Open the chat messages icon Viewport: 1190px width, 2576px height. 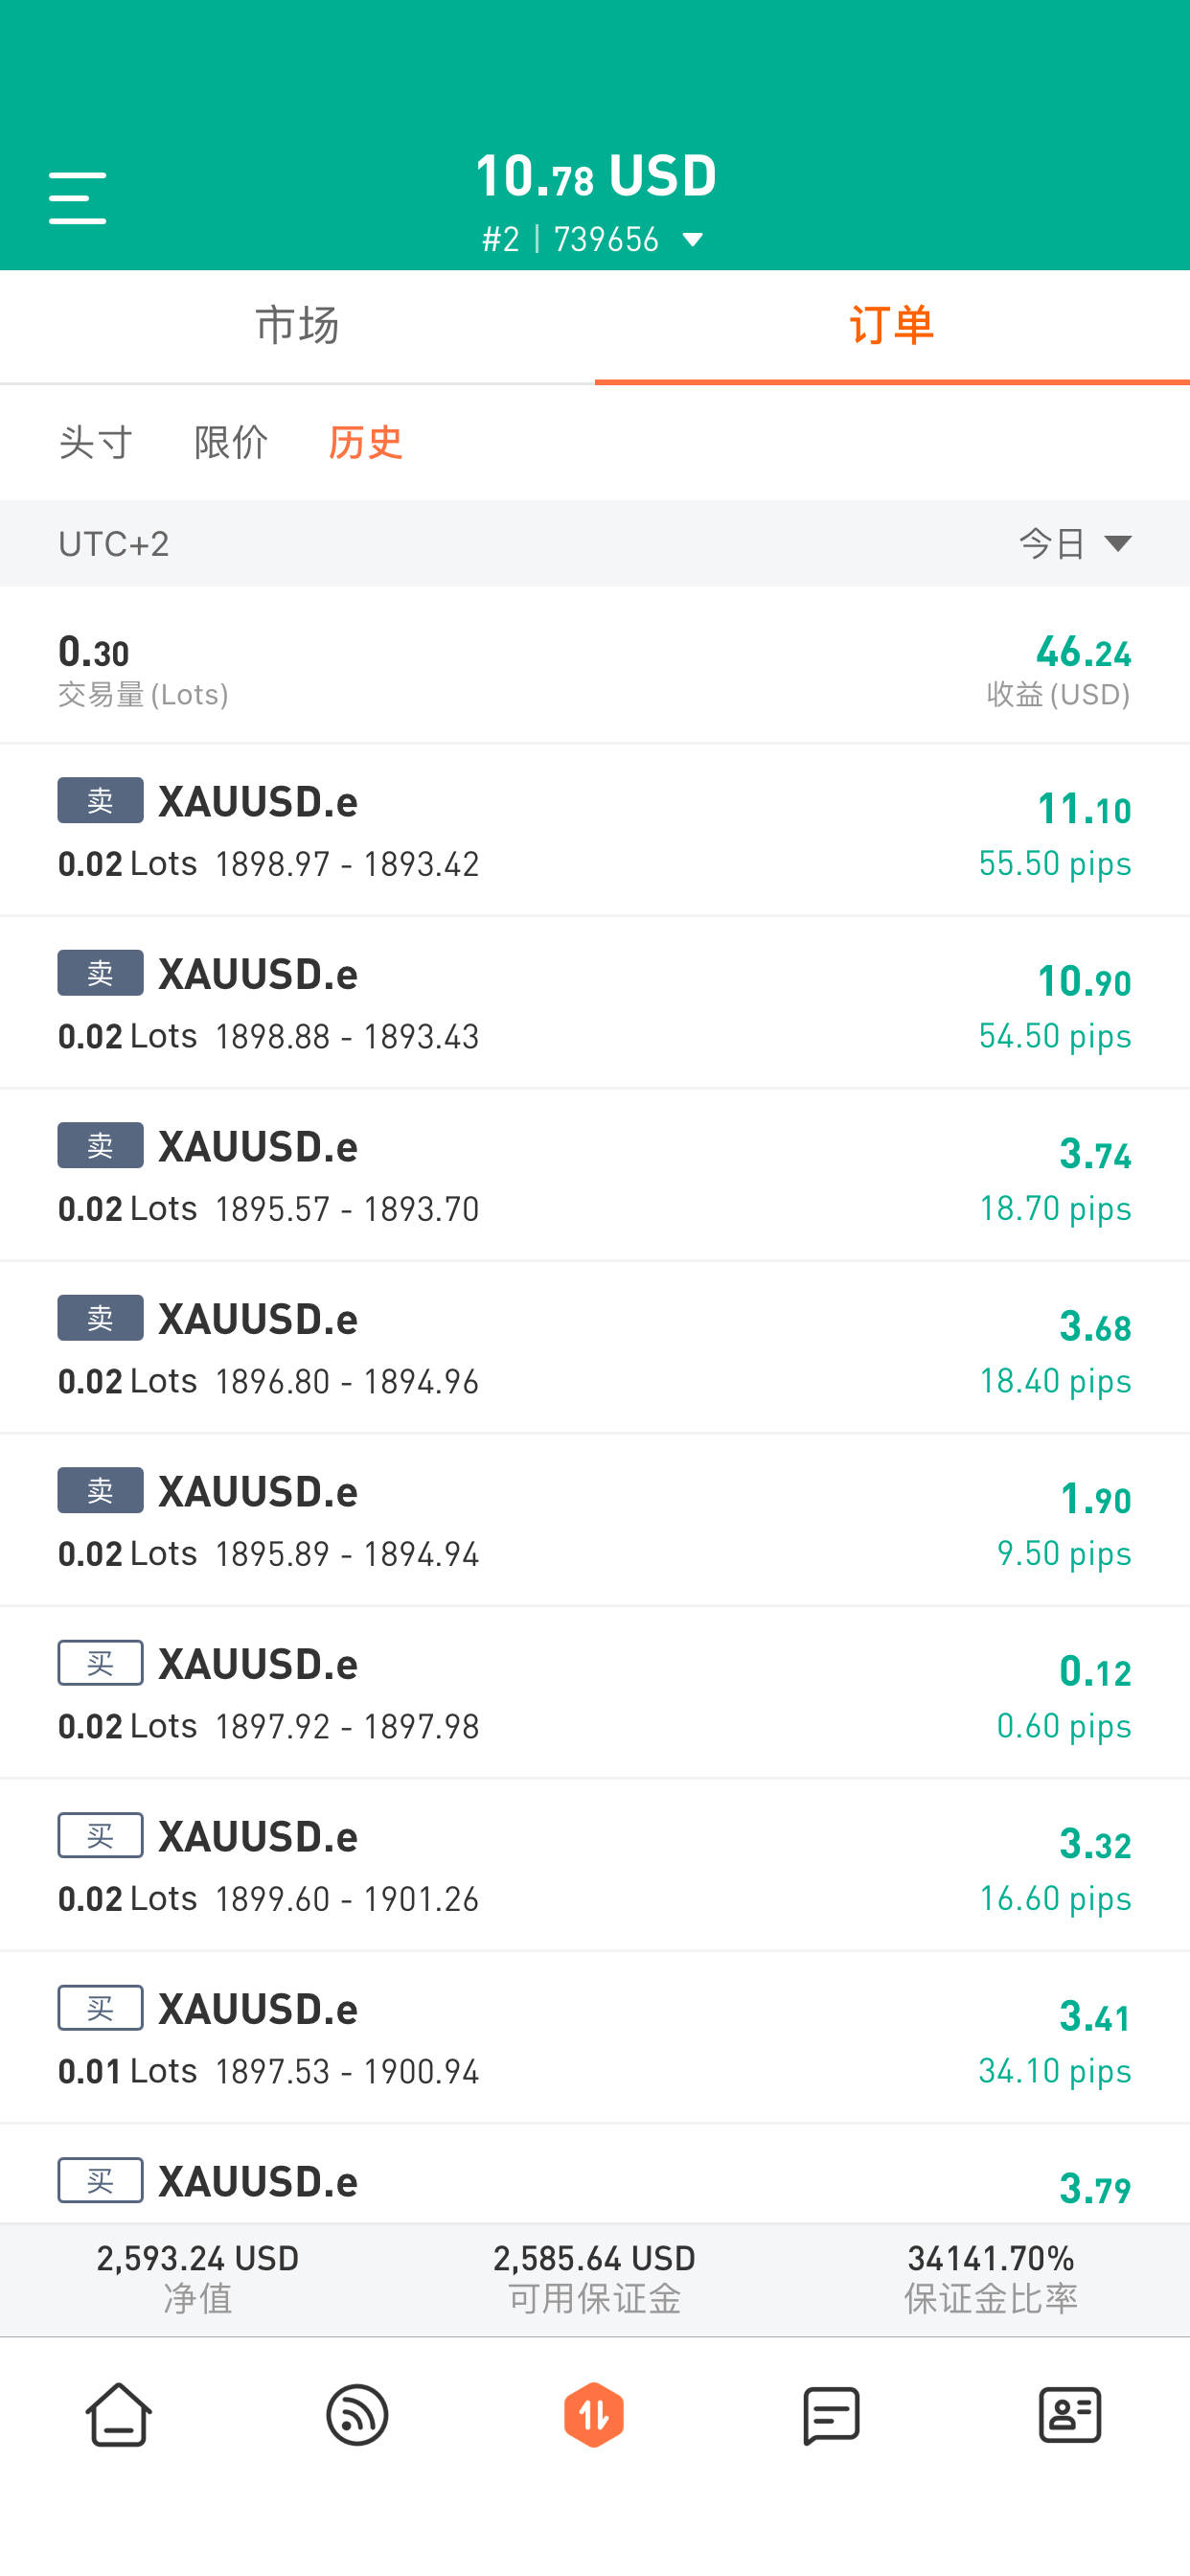click(x=832, y=2414)
